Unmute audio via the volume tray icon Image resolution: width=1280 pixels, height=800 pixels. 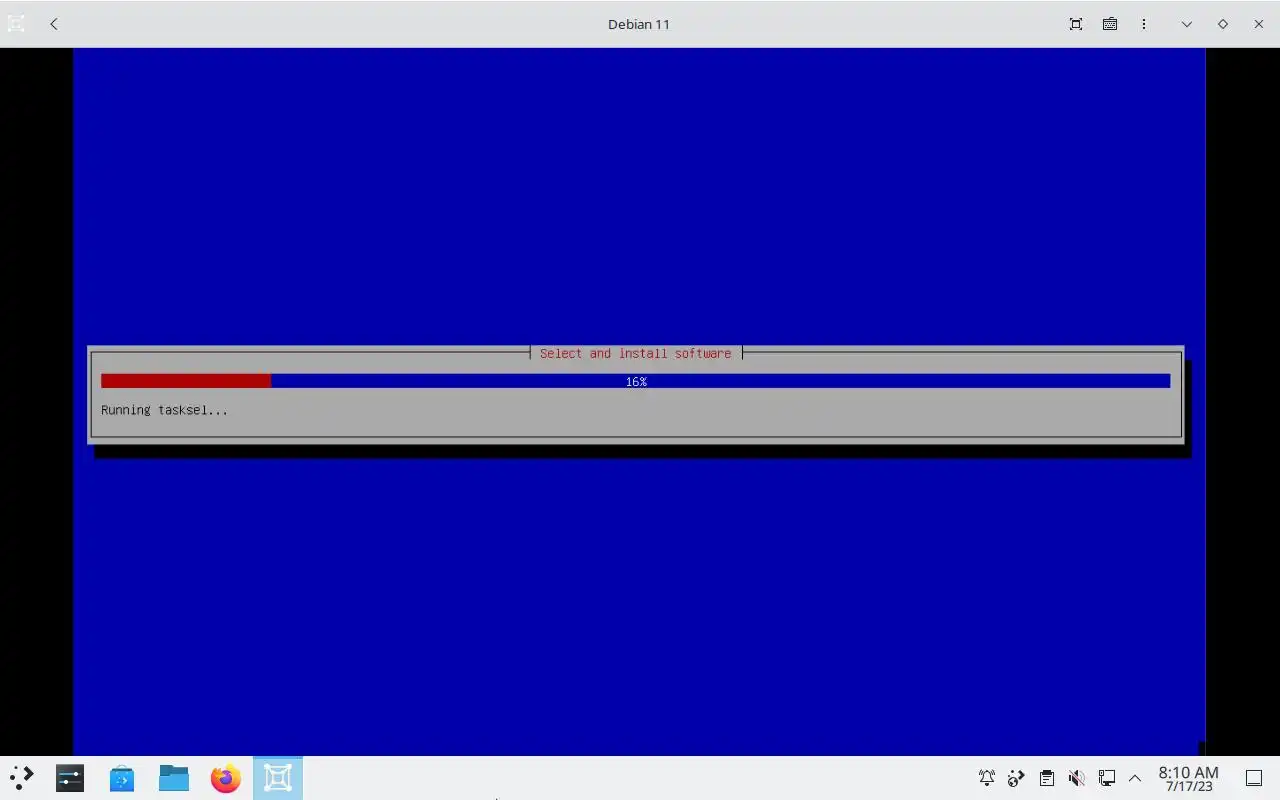pos(1076,778)
